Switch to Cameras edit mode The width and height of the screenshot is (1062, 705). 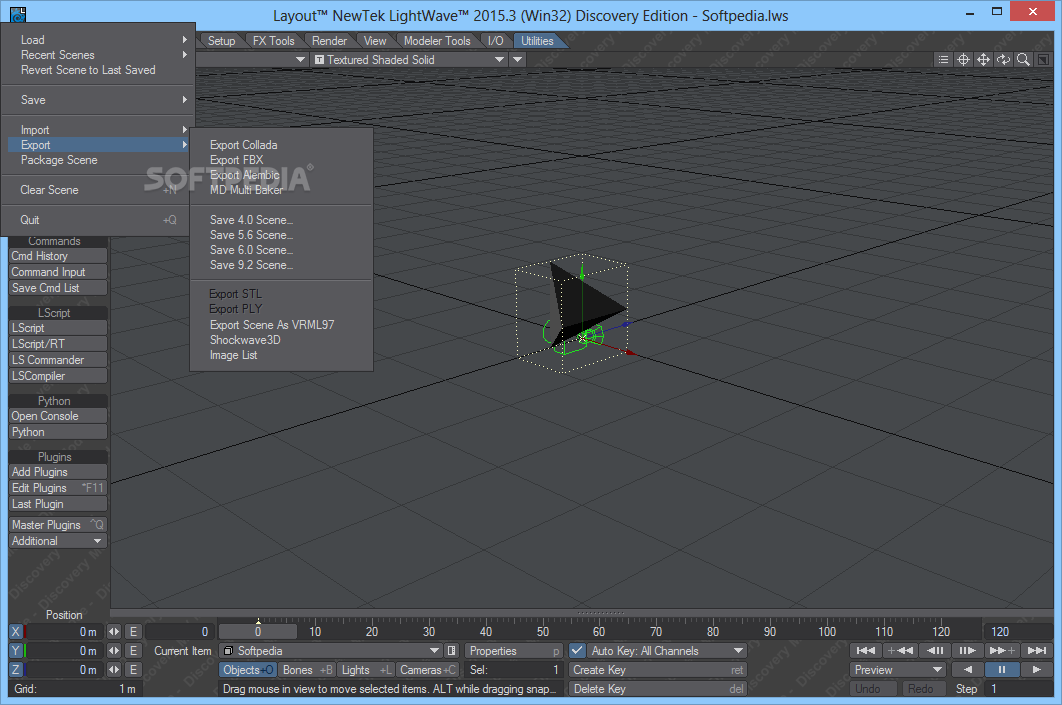(x=427, y=669)
